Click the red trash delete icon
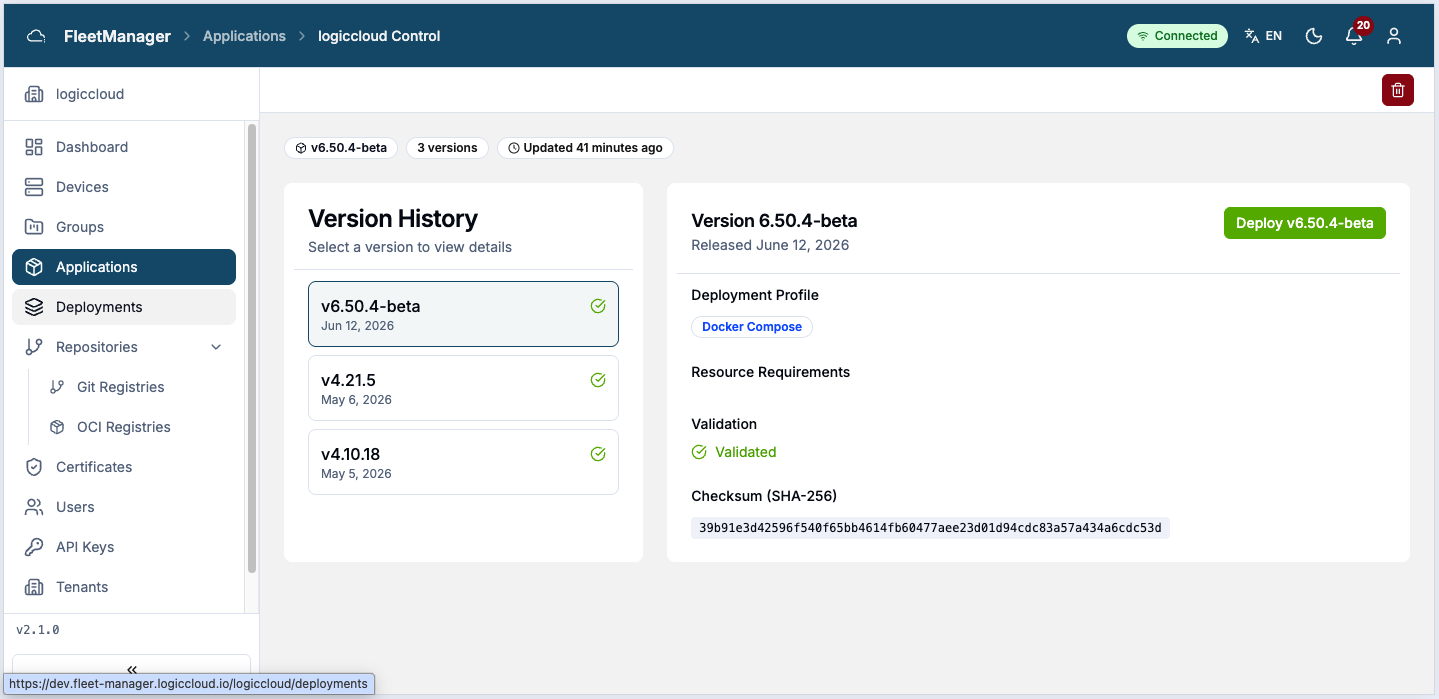Viewport: 1439px width, 699px height. point(1397,90)
